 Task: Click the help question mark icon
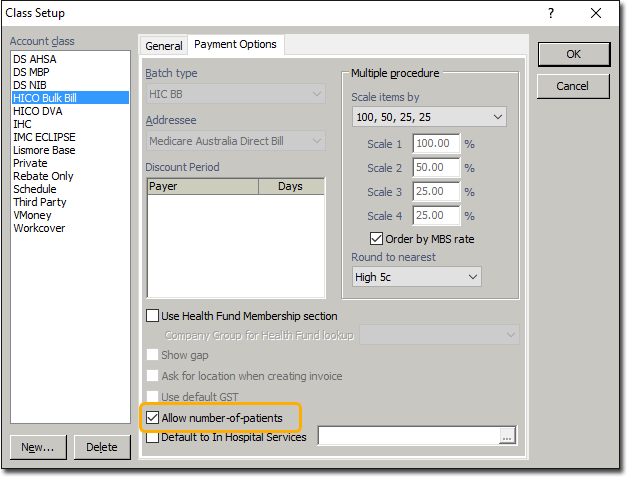pyautogui.click(x=551, y=14)
